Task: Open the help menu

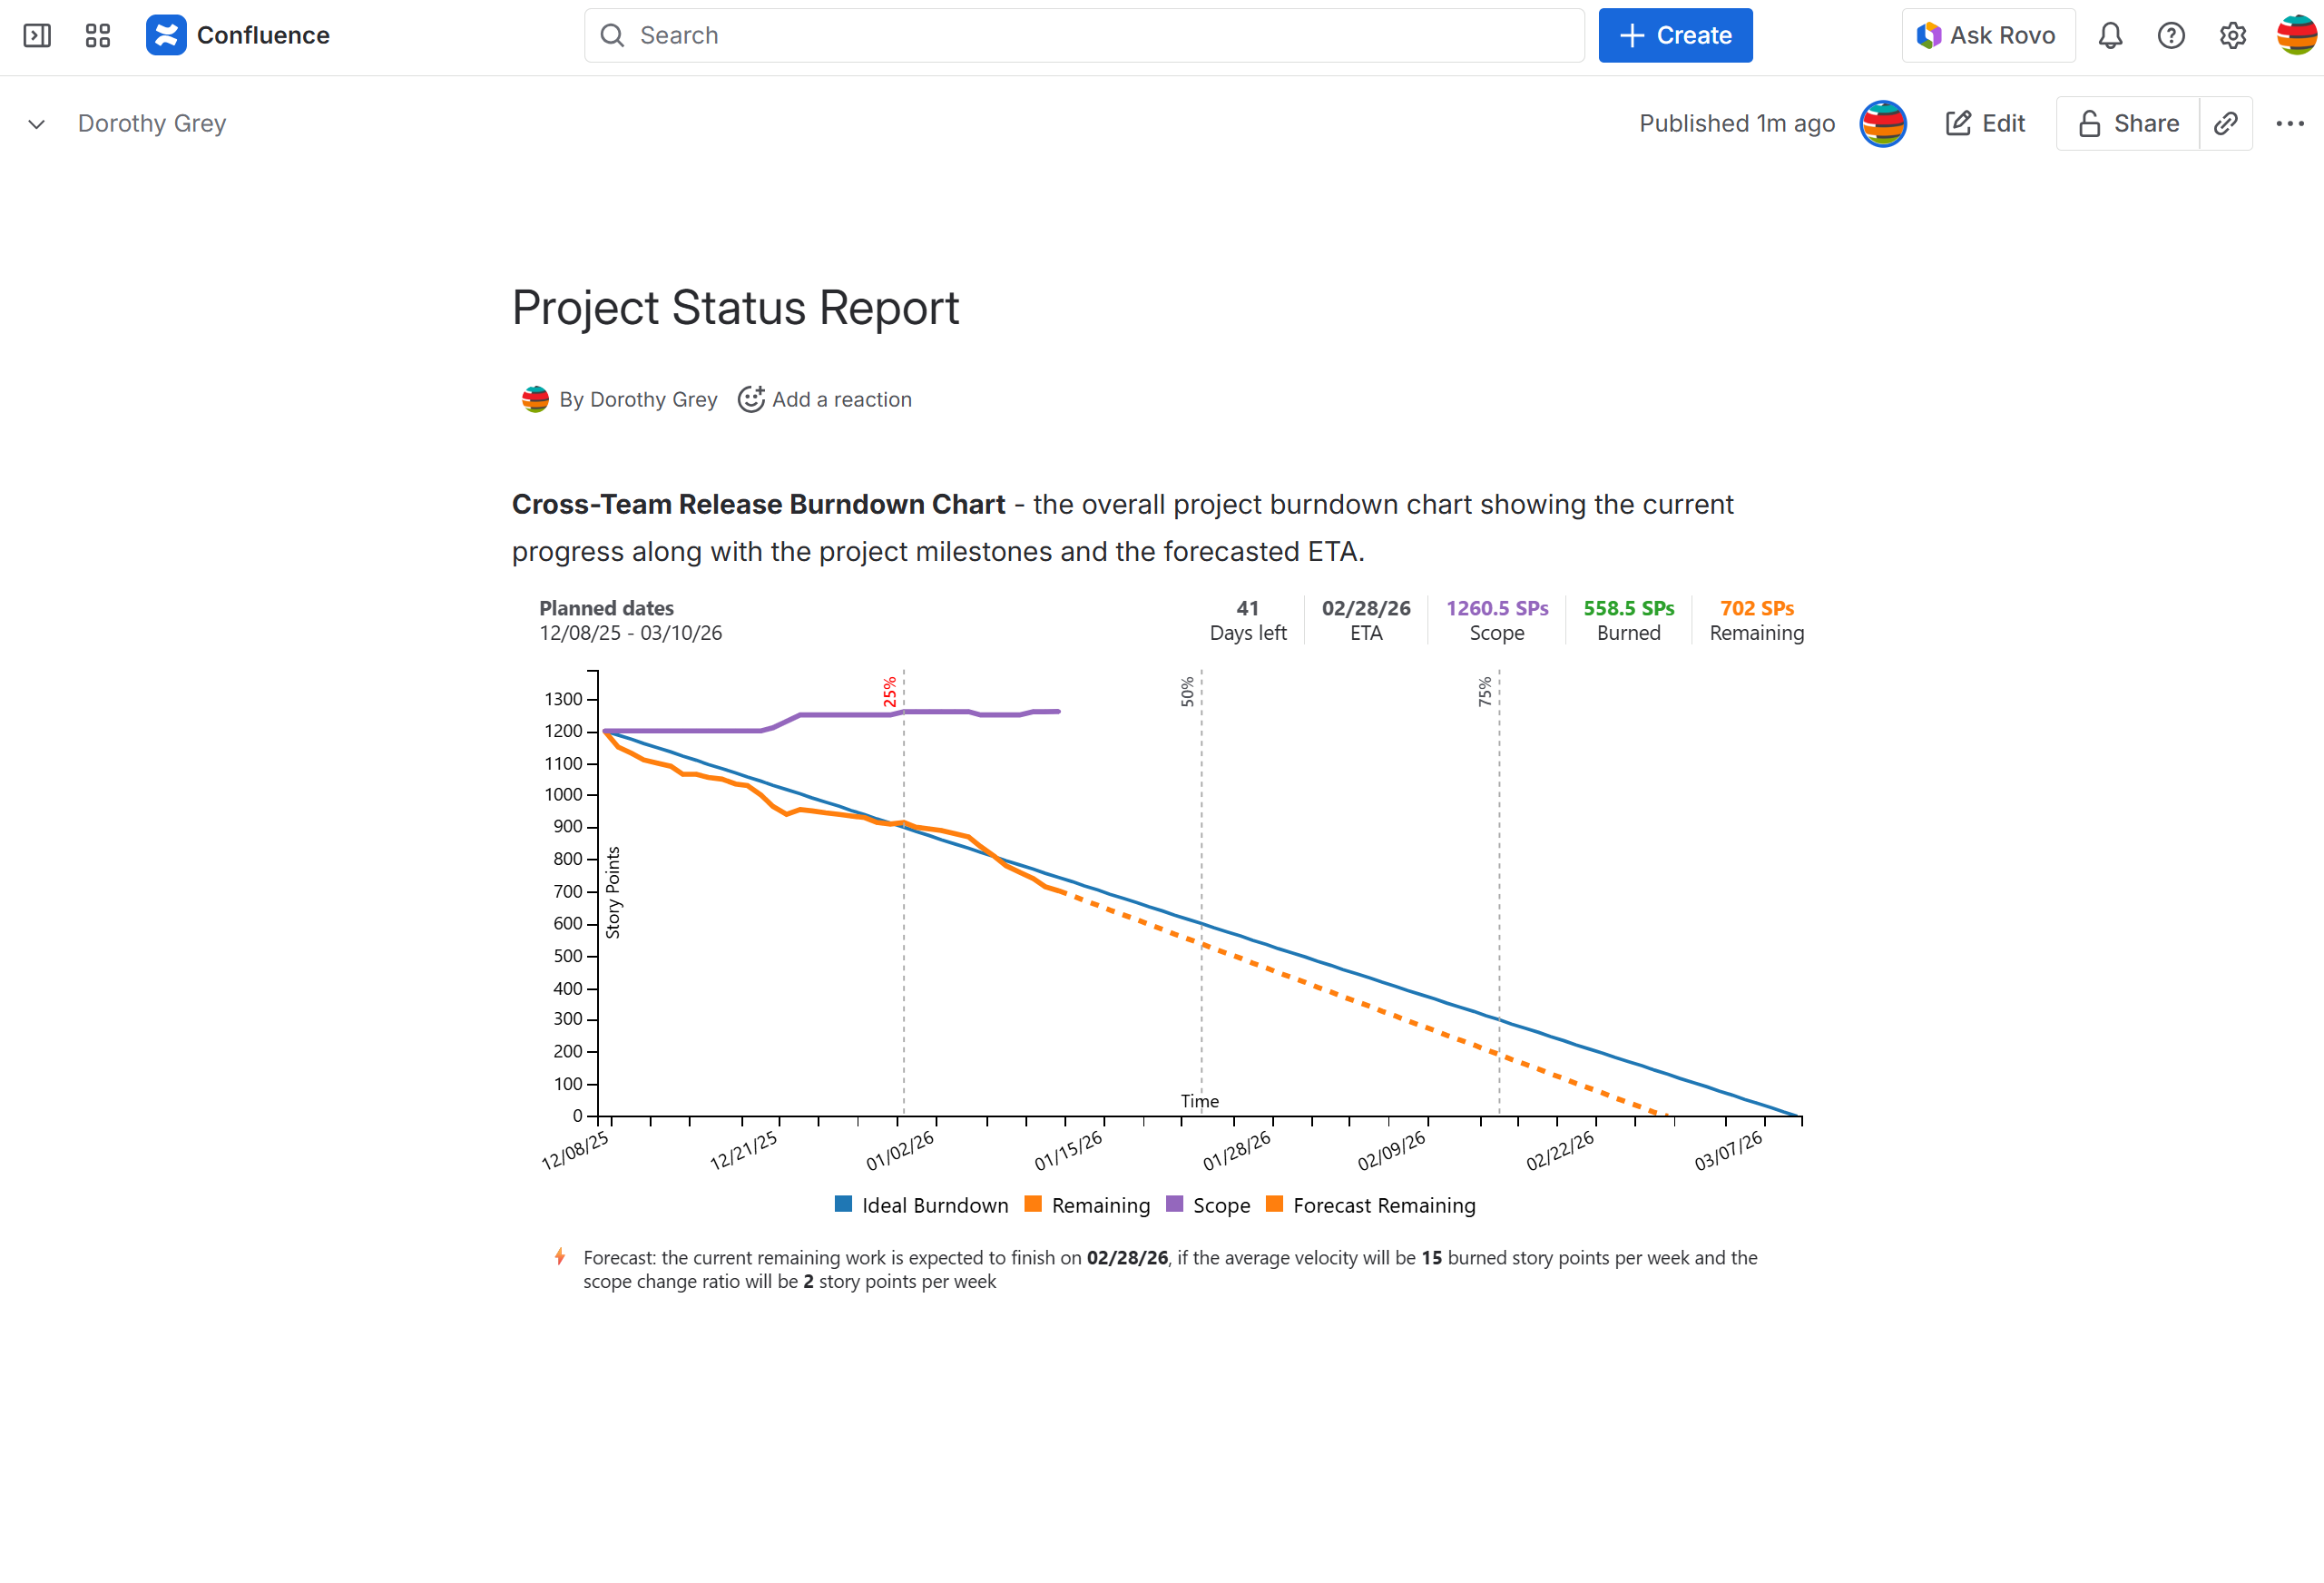Action: (x=2171, y=35)
